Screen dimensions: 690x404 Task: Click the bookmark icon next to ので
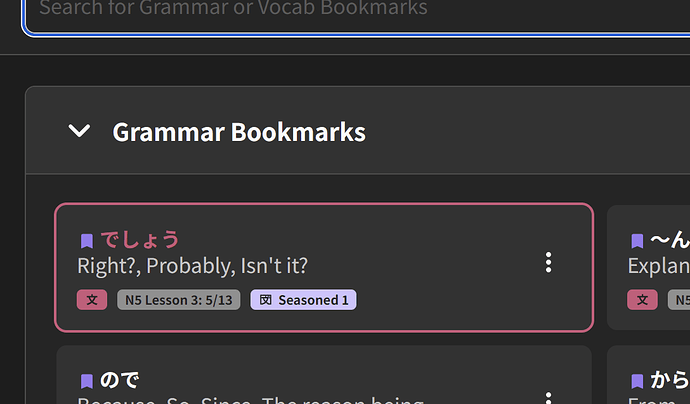click(87, 380)
